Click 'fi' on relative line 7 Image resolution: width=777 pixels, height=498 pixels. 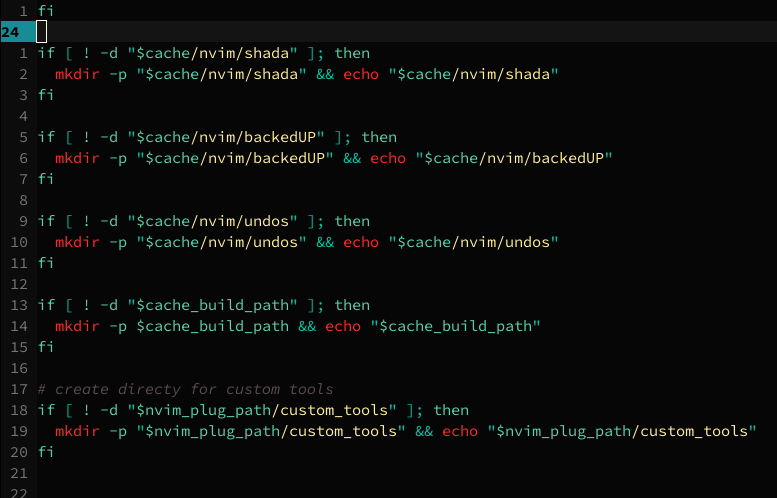(46, 179)
